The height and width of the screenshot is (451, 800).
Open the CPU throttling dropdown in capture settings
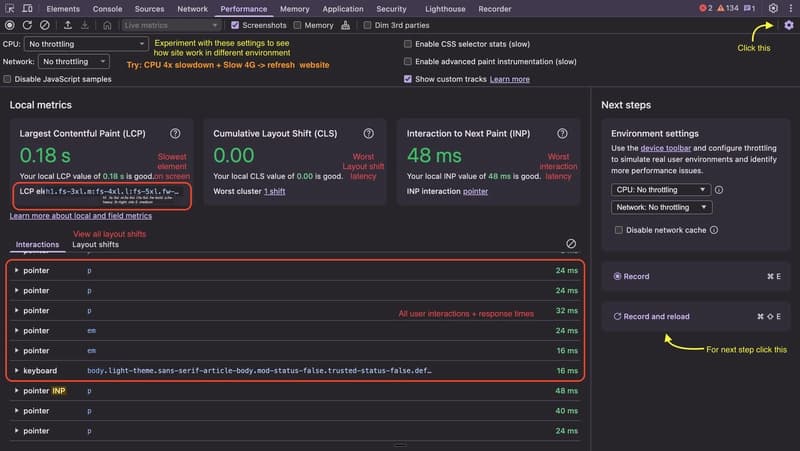(x=86, y=44)
